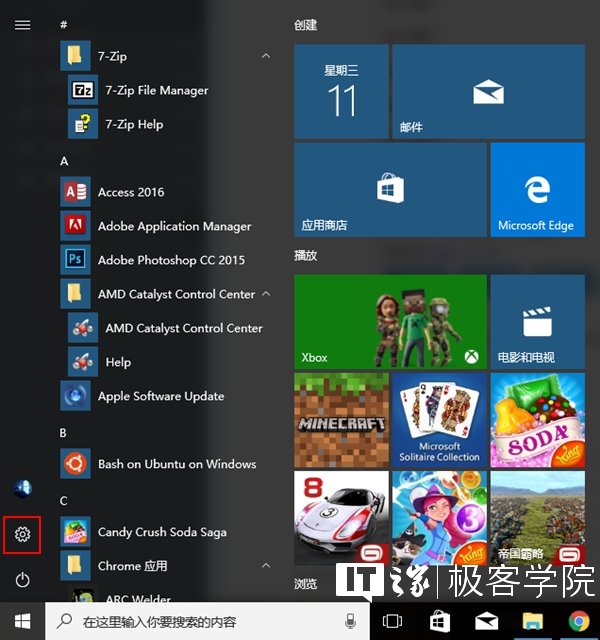The height and width of the screenshot is (640, 600).
Task: Open 7-Zip File Manager
Action: [156, 90]
